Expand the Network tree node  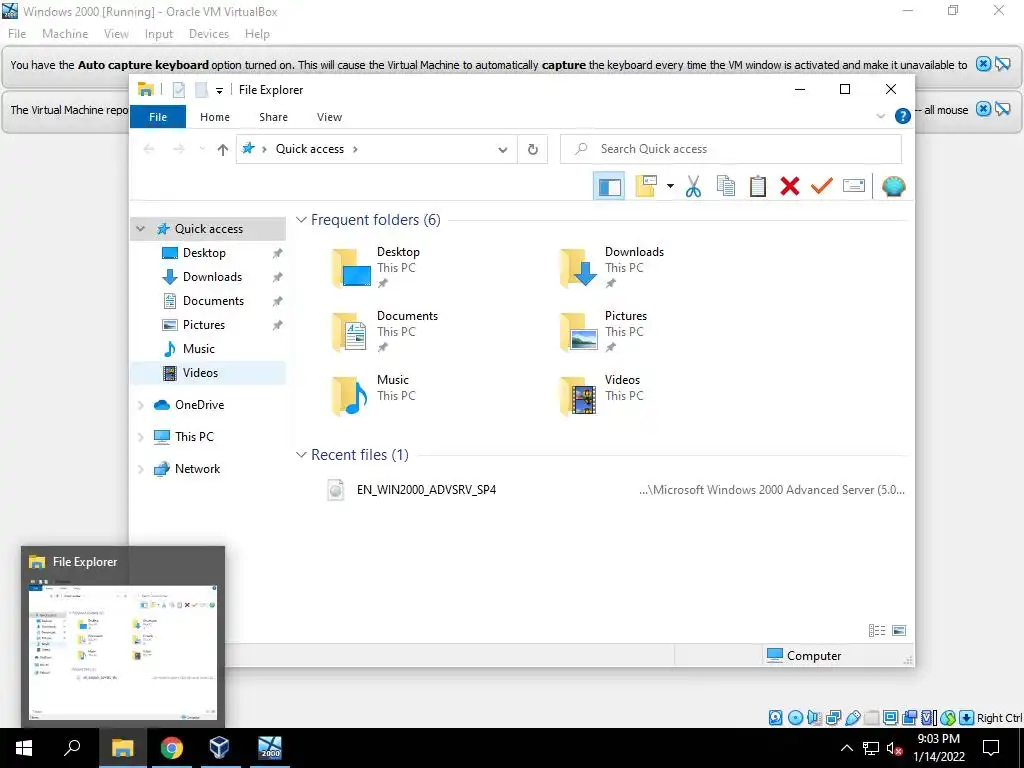click(x=140, y=469)
